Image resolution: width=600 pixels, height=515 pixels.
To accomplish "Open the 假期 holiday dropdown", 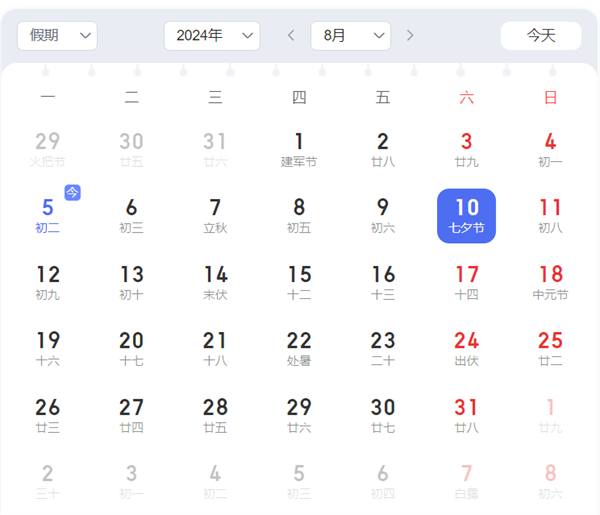I will pos(57,36).
